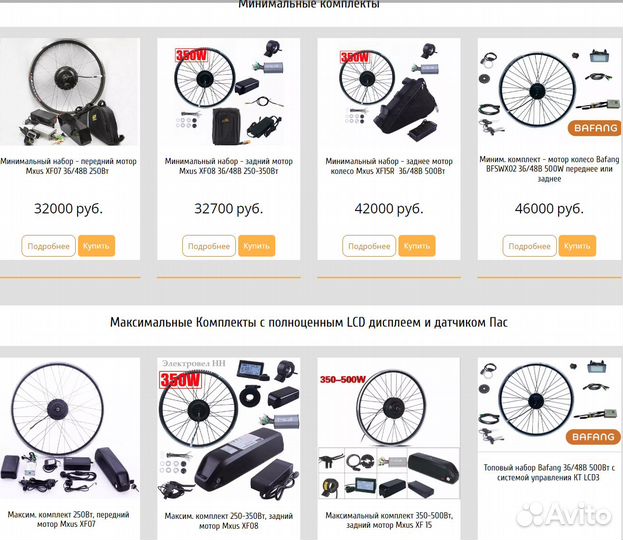Click the orange Bafang logo badge on minimal kit

point(595,128)
